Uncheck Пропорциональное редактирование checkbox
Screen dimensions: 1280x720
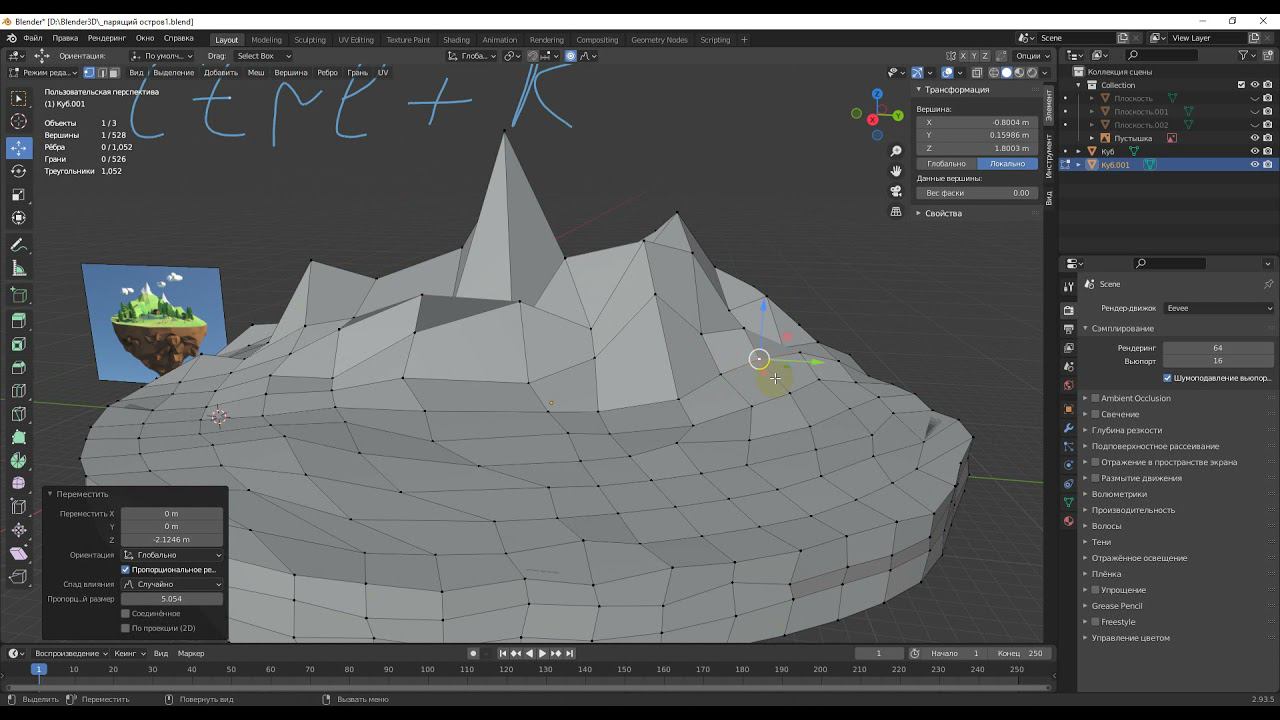[125, 570]
